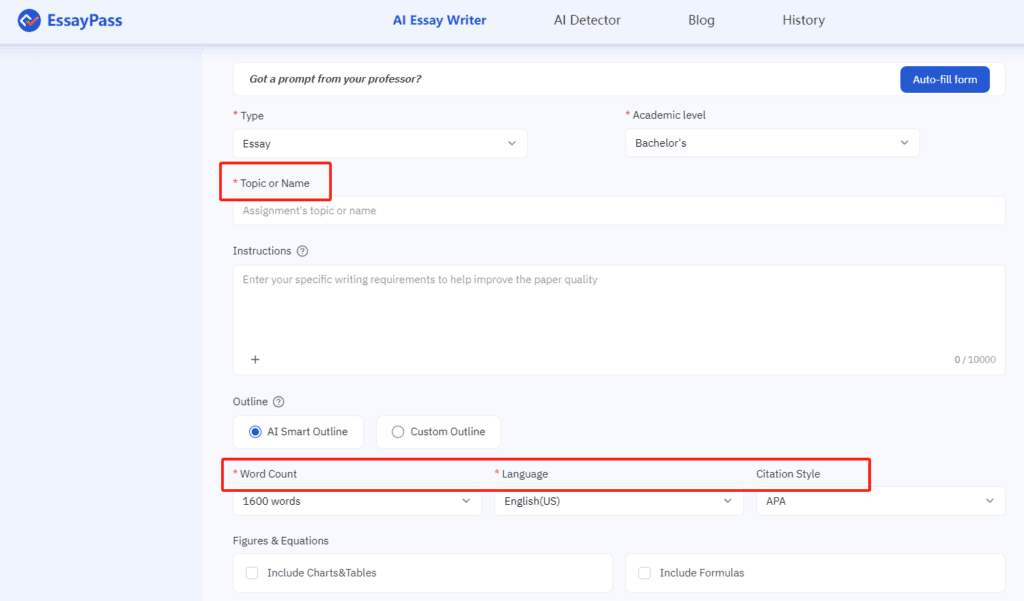Open the Instructions help tooltip icon

(303, 250)
